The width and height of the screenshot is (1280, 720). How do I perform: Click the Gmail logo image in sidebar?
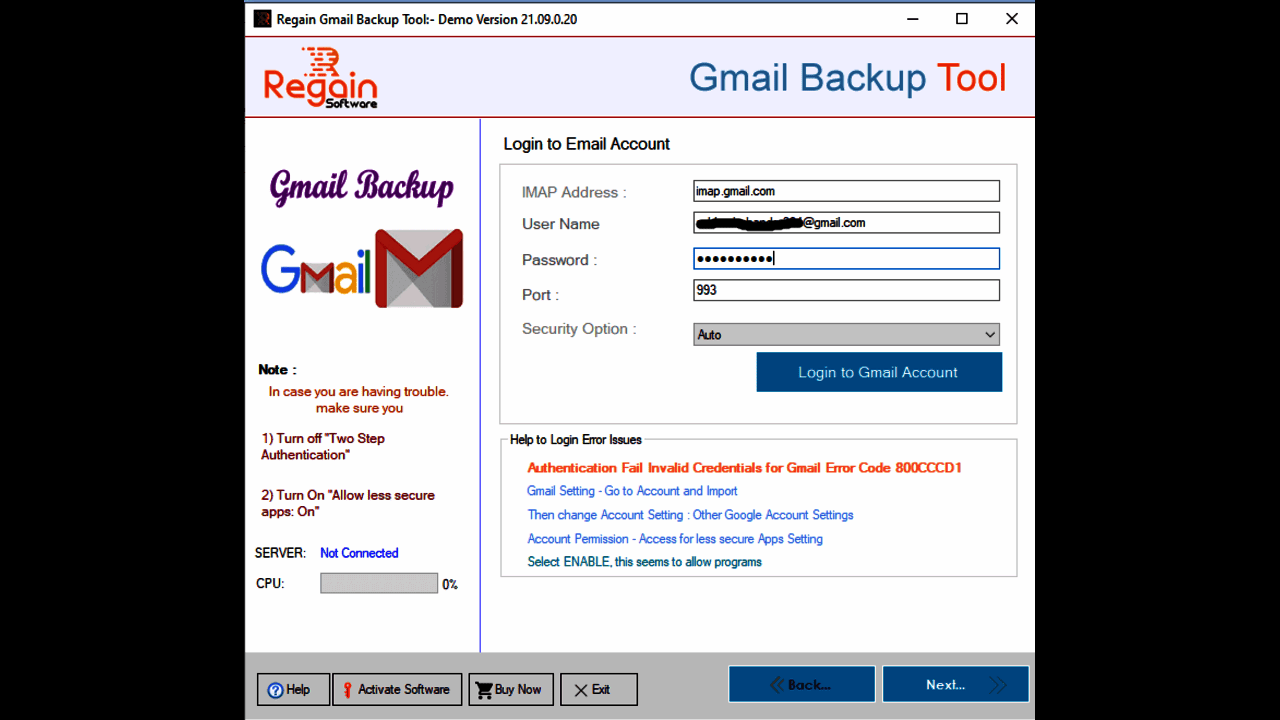pos(362,268)
